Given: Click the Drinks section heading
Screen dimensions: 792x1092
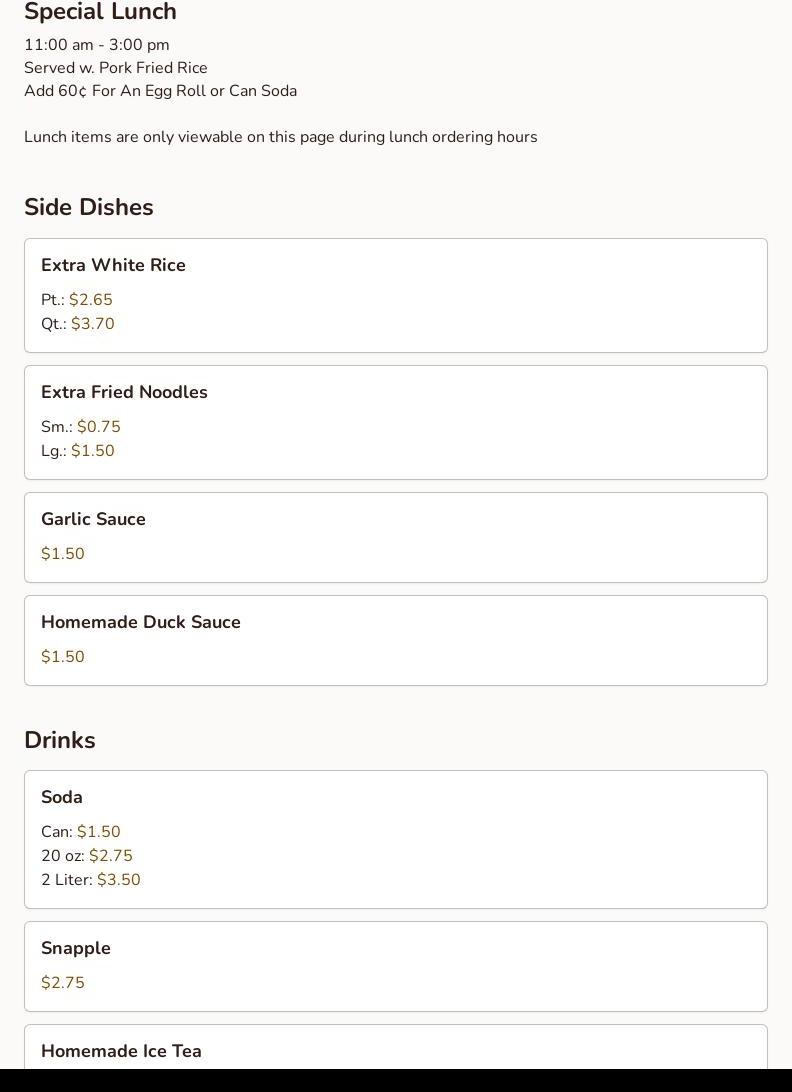Looking at the screenshot, I should (x=60, y=740).
